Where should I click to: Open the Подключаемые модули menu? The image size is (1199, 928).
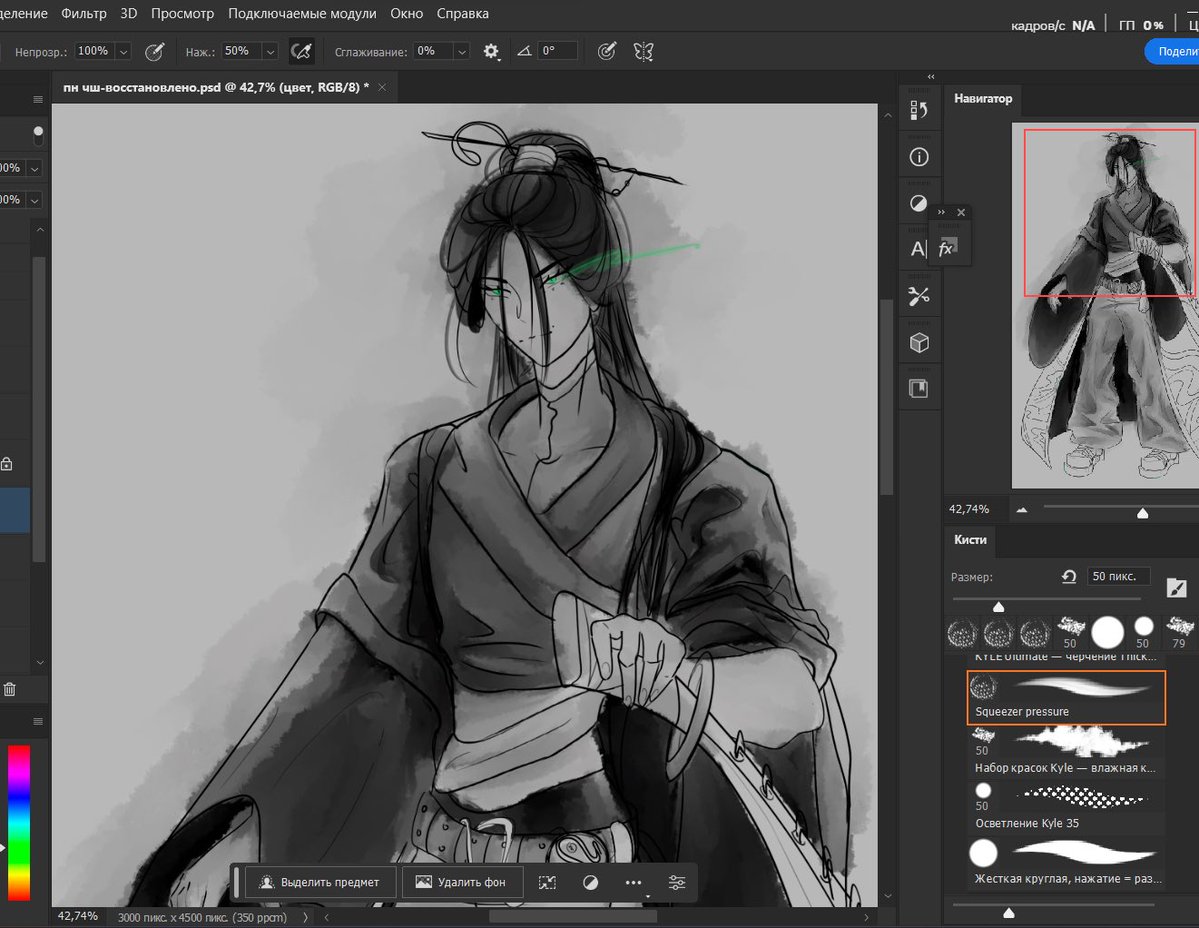pos(302,13)
